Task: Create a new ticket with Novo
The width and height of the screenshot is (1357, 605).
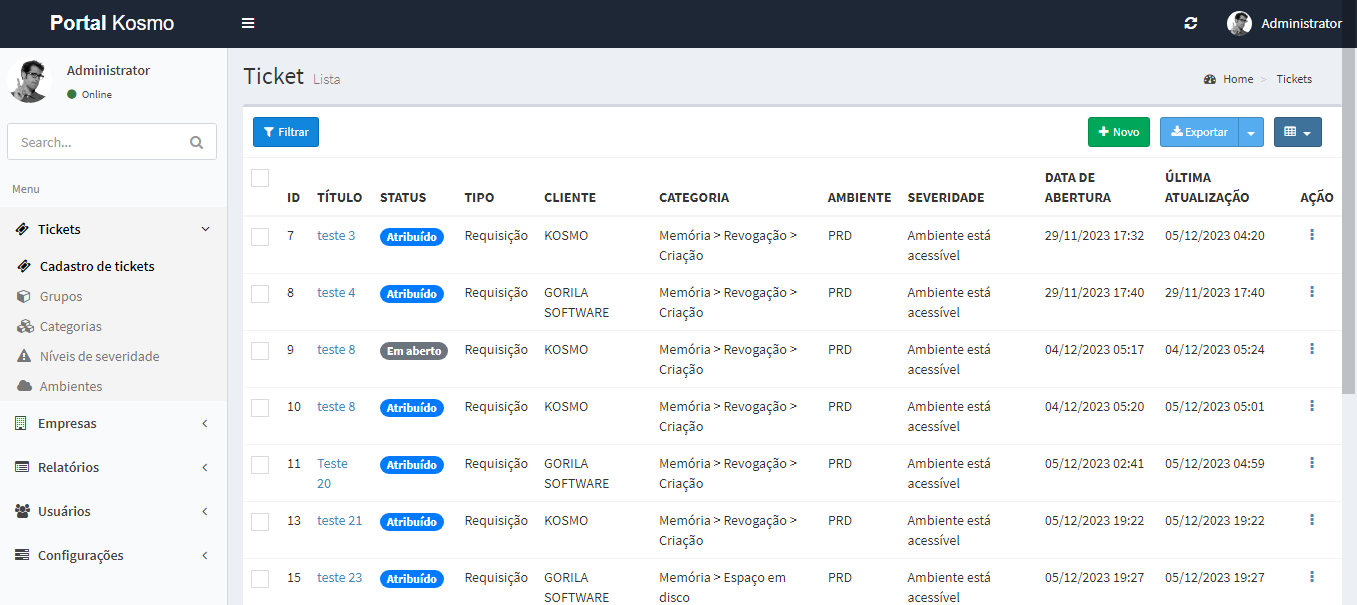Action: point(1119,132)
